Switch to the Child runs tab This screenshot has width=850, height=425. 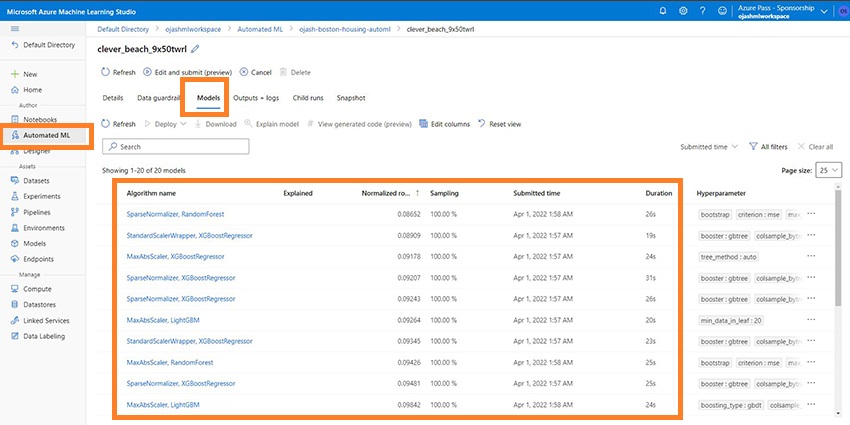point(308,98)
